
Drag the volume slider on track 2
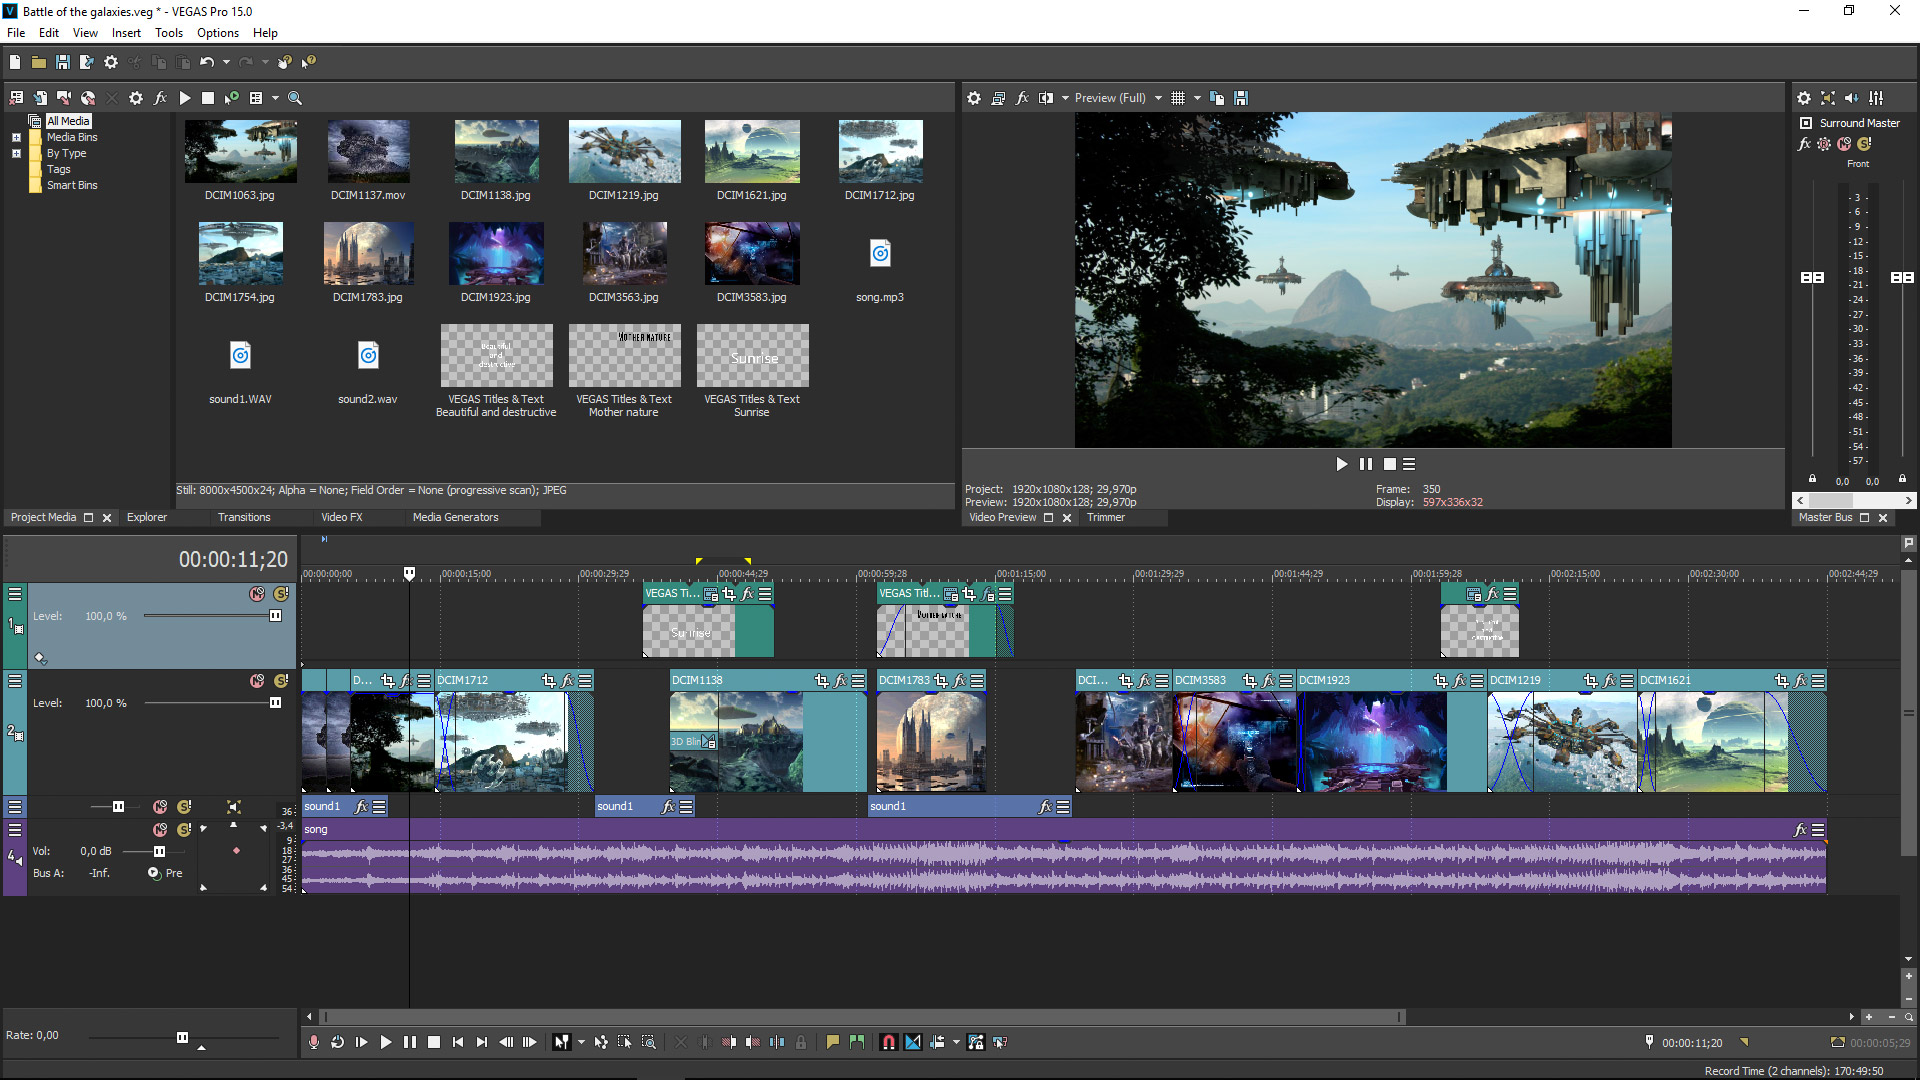[x=276, y=702]
